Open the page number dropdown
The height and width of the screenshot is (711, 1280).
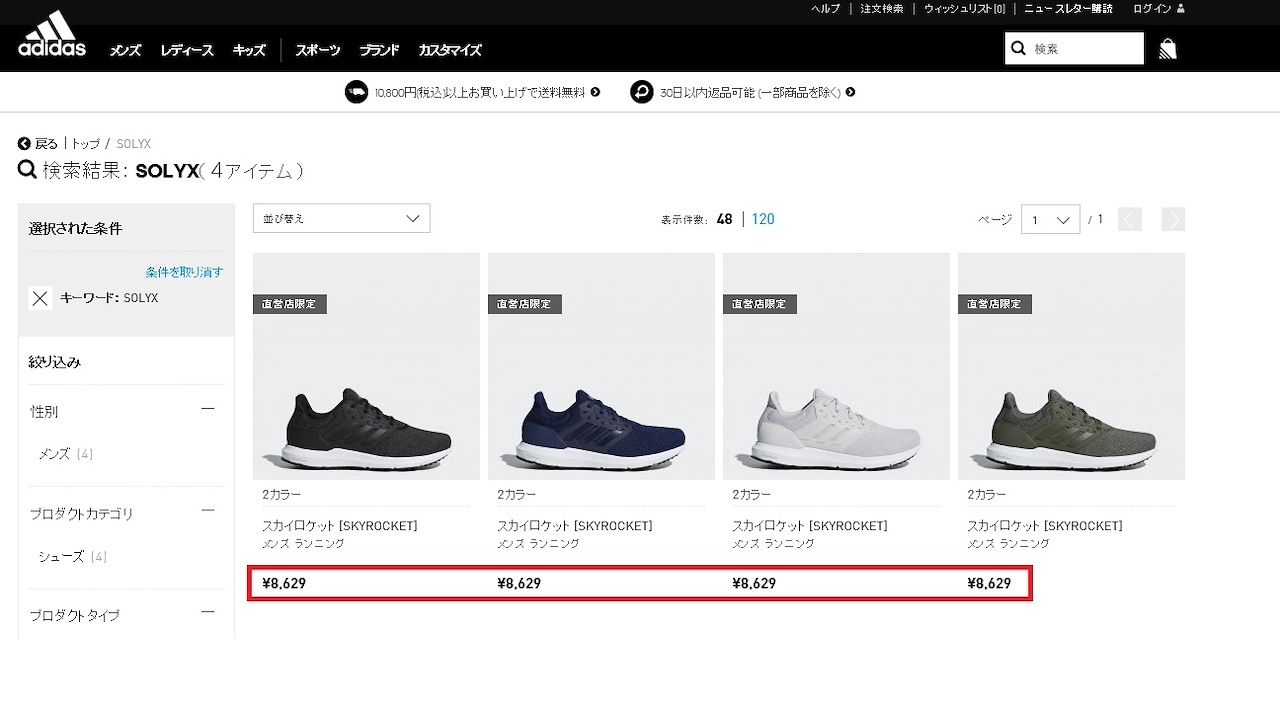[x=1050, y=219]
